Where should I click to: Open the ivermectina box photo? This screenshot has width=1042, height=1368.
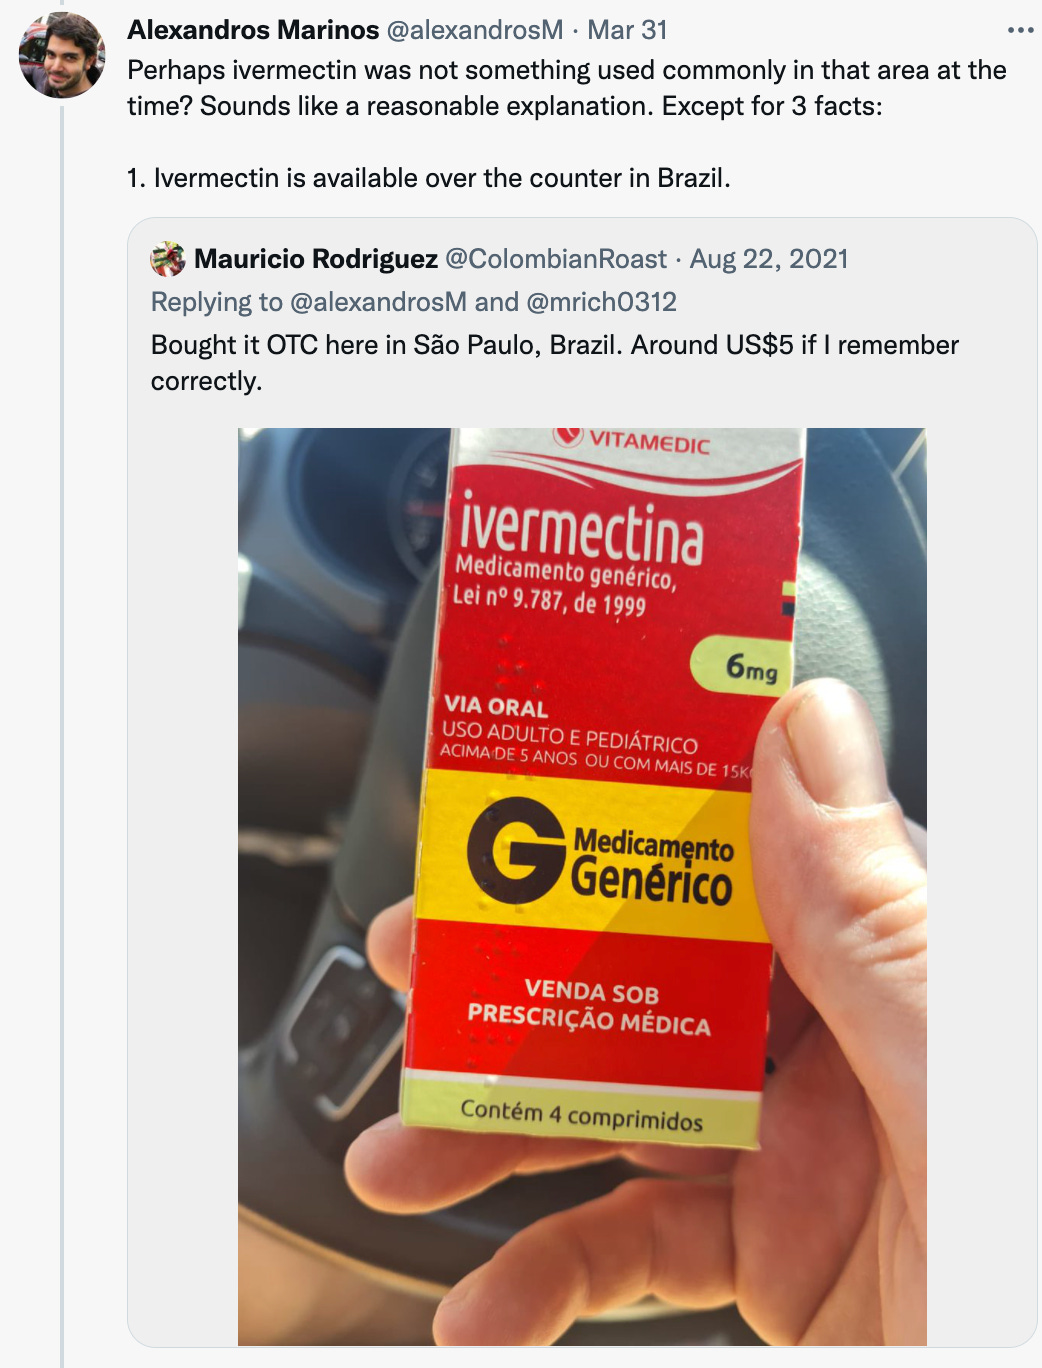click(x=582, y=887)
